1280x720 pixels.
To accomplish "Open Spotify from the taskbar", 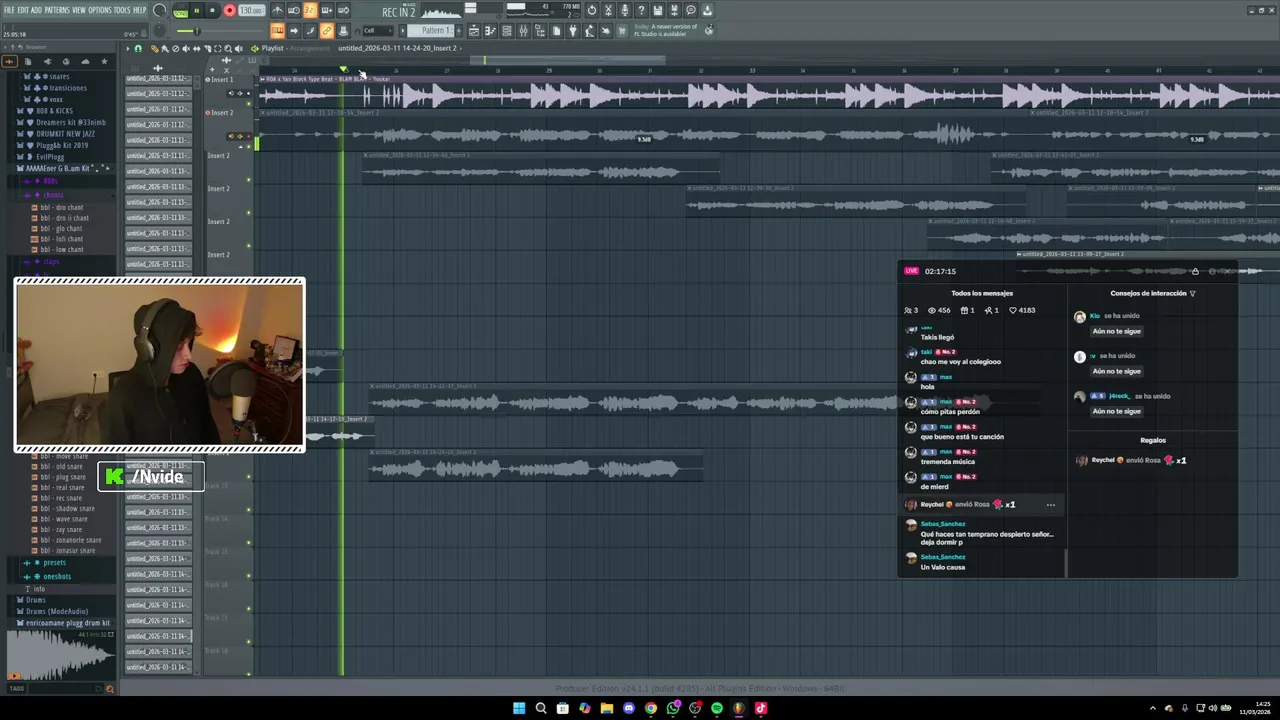I will [717, 708].
